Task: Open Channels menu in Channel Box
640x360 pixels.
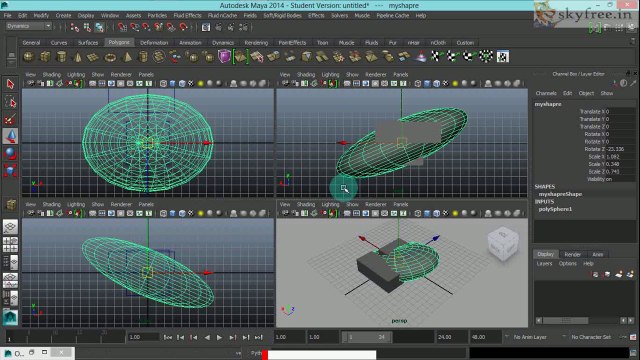Action: click(546, 93)
